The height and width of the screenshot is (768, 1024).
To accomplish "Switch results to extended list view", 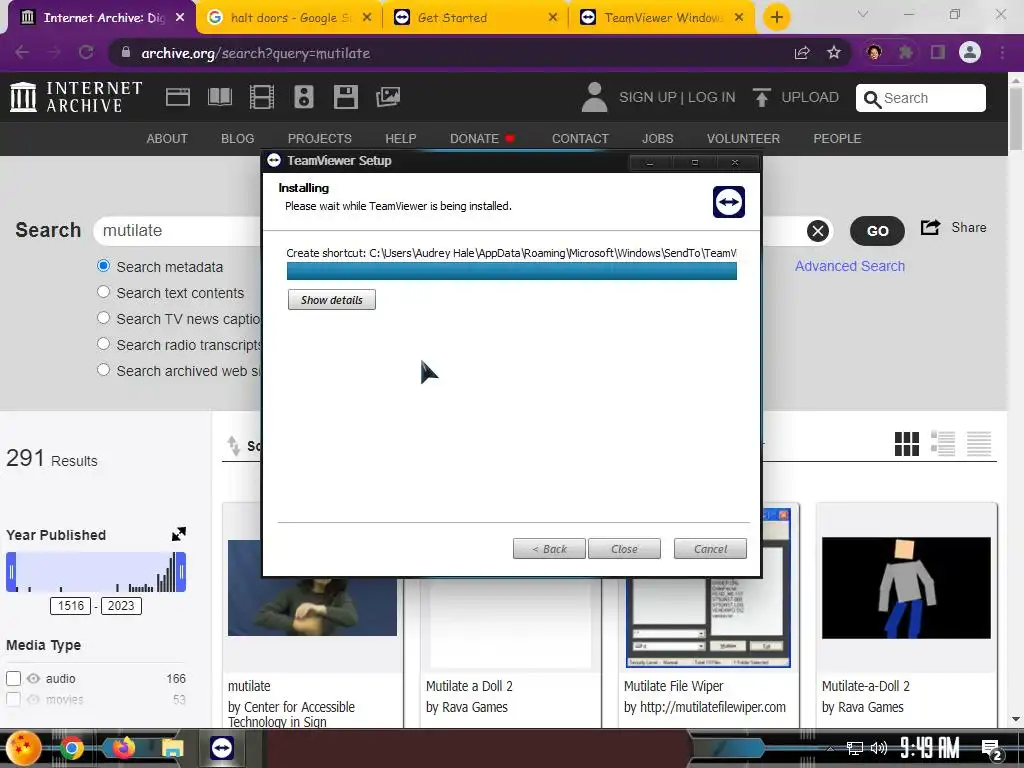I will point(943,444).
